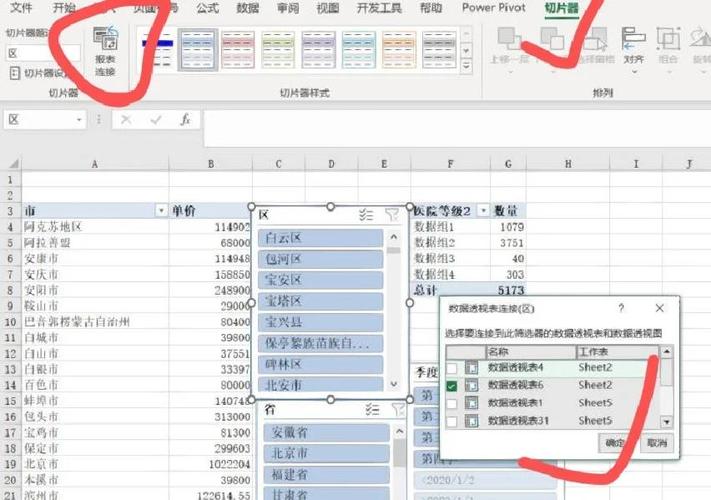This screenshot has height=500, width=711.
Task: Click the fx insert function icon
Action: 185,120
